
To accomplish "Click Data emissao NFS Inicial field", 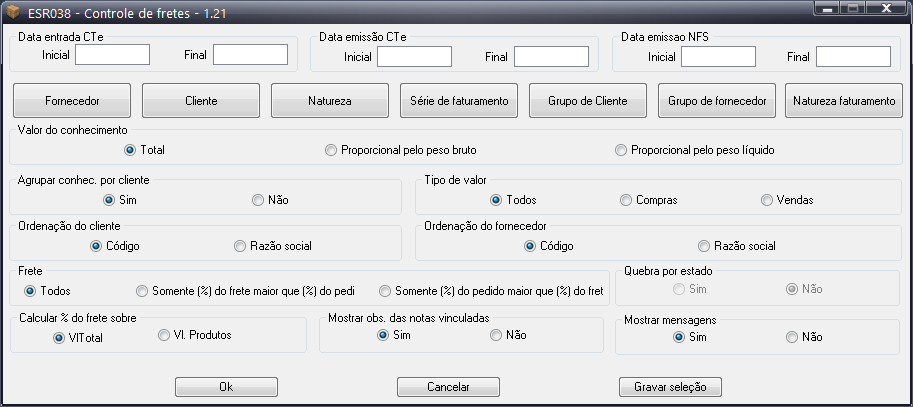I will pos(718,56).
